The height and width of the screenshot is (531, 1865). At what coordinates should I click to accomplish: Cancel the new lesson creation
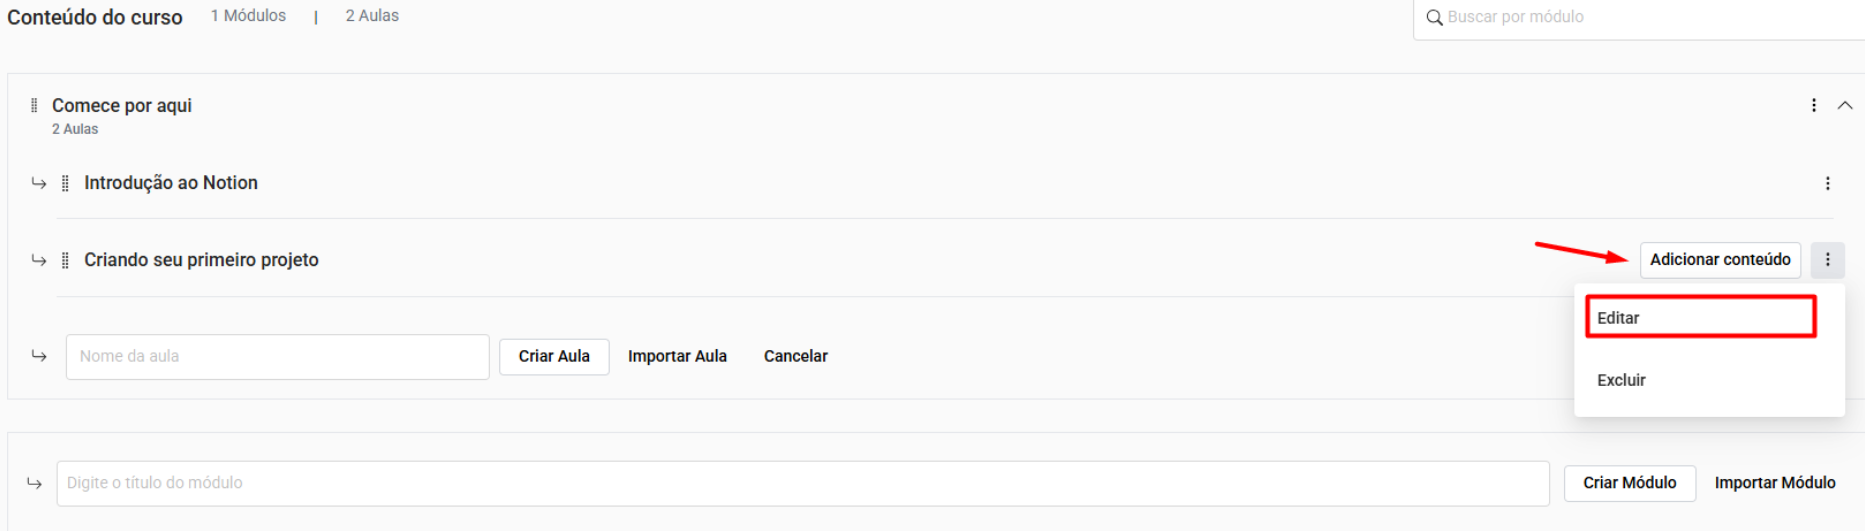[796, 356]
